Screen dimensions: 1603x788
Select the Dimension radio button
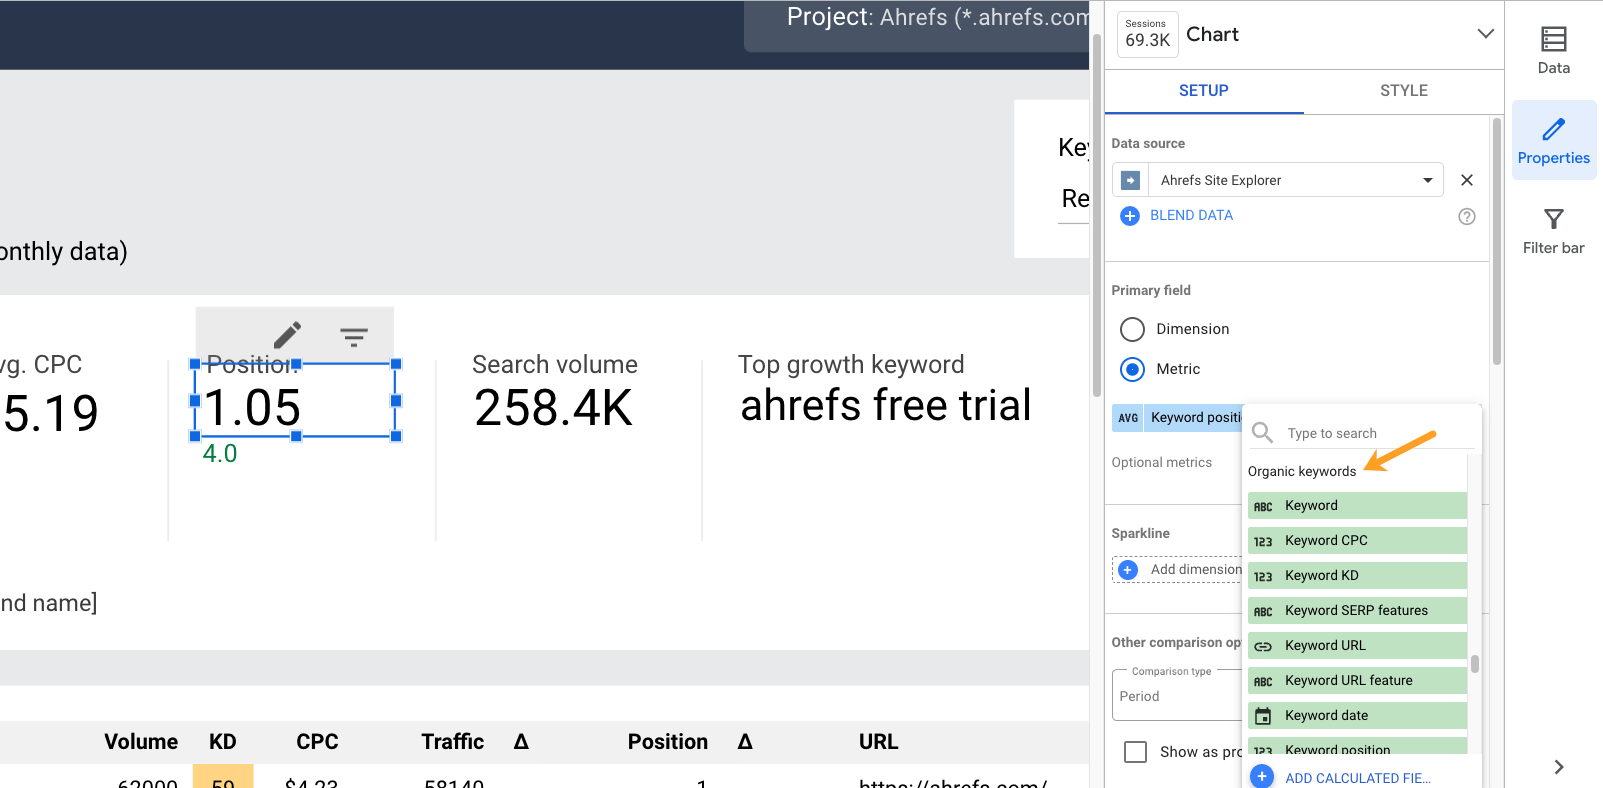(x=1132, y=329)
